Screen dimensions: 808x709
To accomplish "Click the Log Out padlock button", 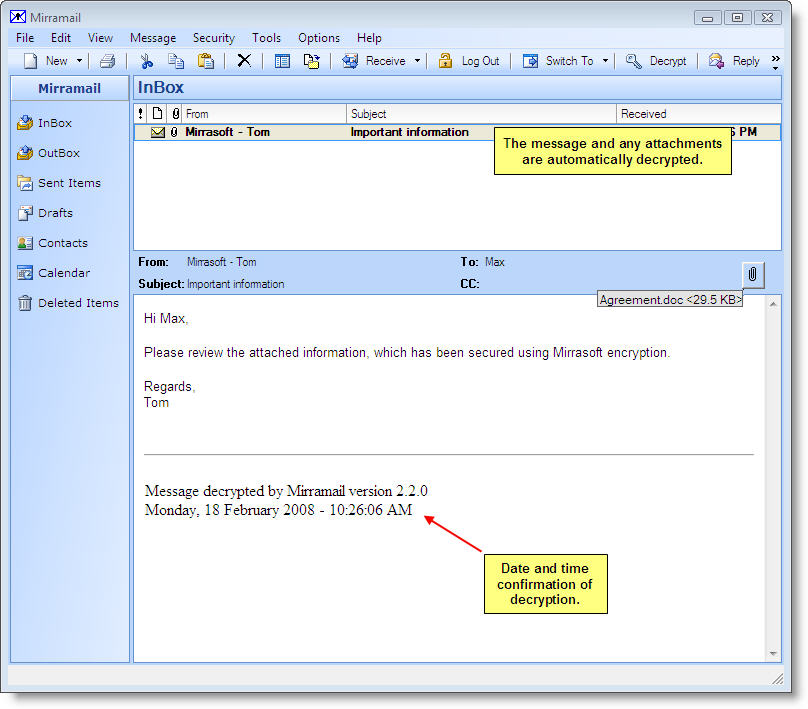I will (468, 61).
